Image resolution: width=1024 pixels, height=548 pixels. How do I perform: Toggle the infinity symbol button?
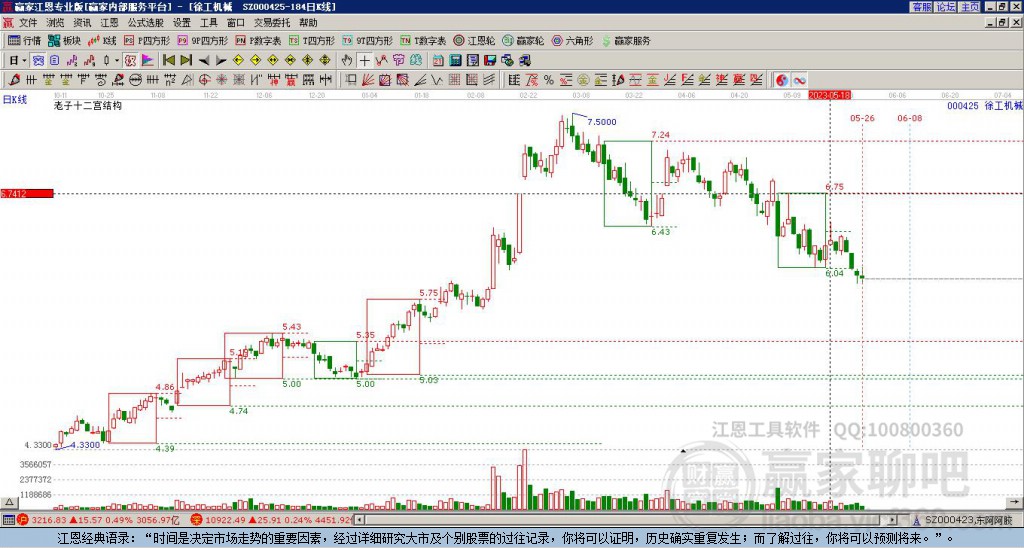[x=799, y=80]
